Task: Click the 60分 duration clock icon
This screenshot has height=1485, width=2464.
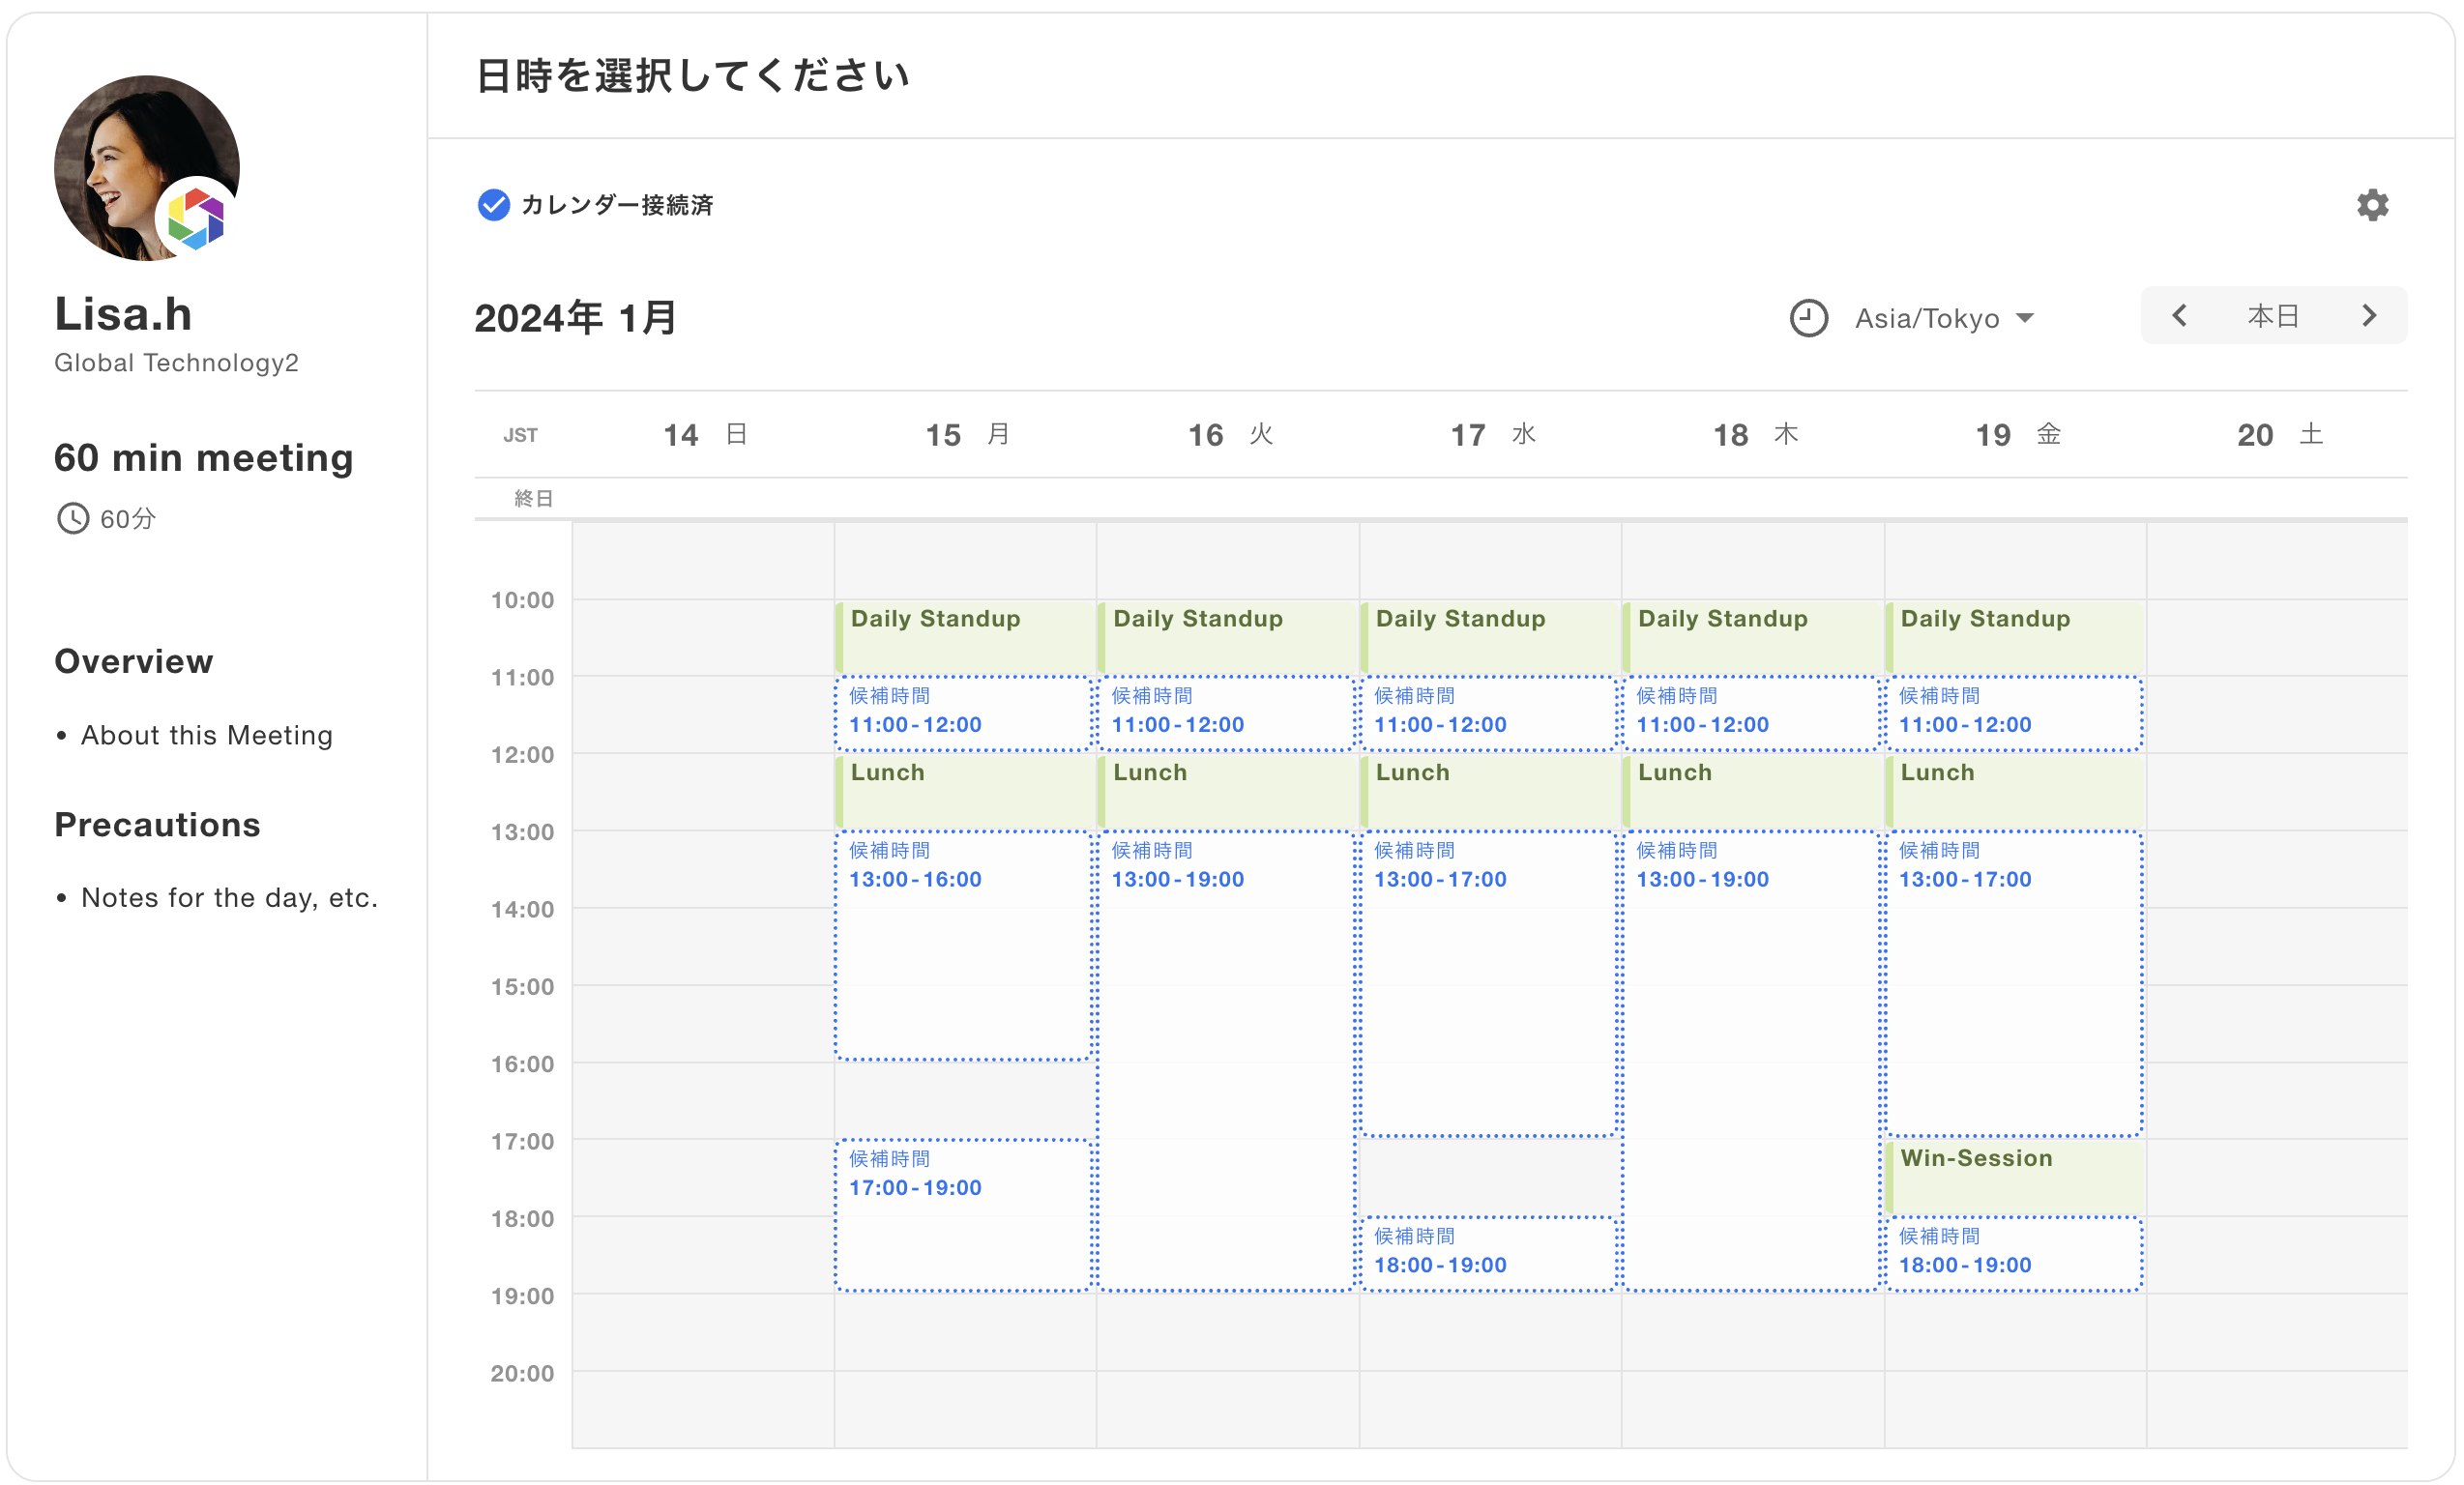Action: [72, 518]
